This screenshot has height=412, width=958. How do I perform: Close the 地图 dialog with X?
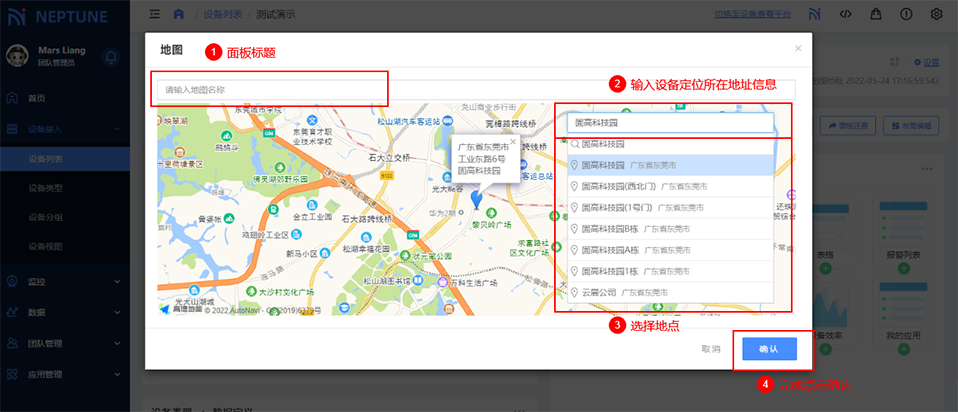pyautogui.click(x=798, y=48)
